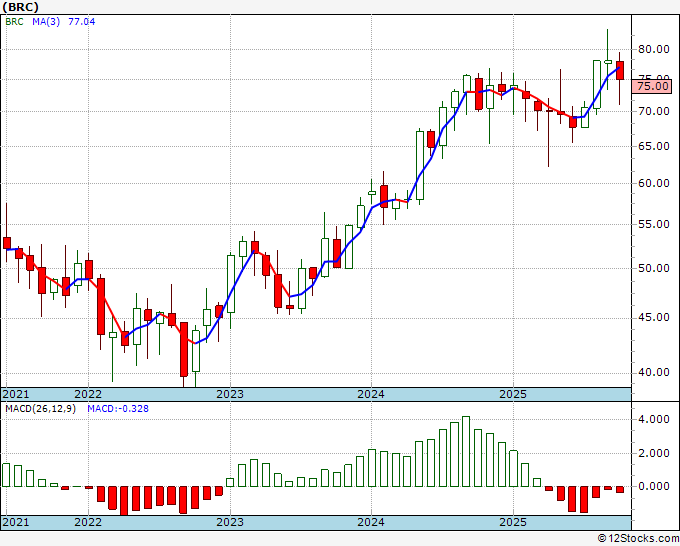Click the highlighted 75.00 current price tag
This screenshot has width=680, height=546.
tap(653, 86)
